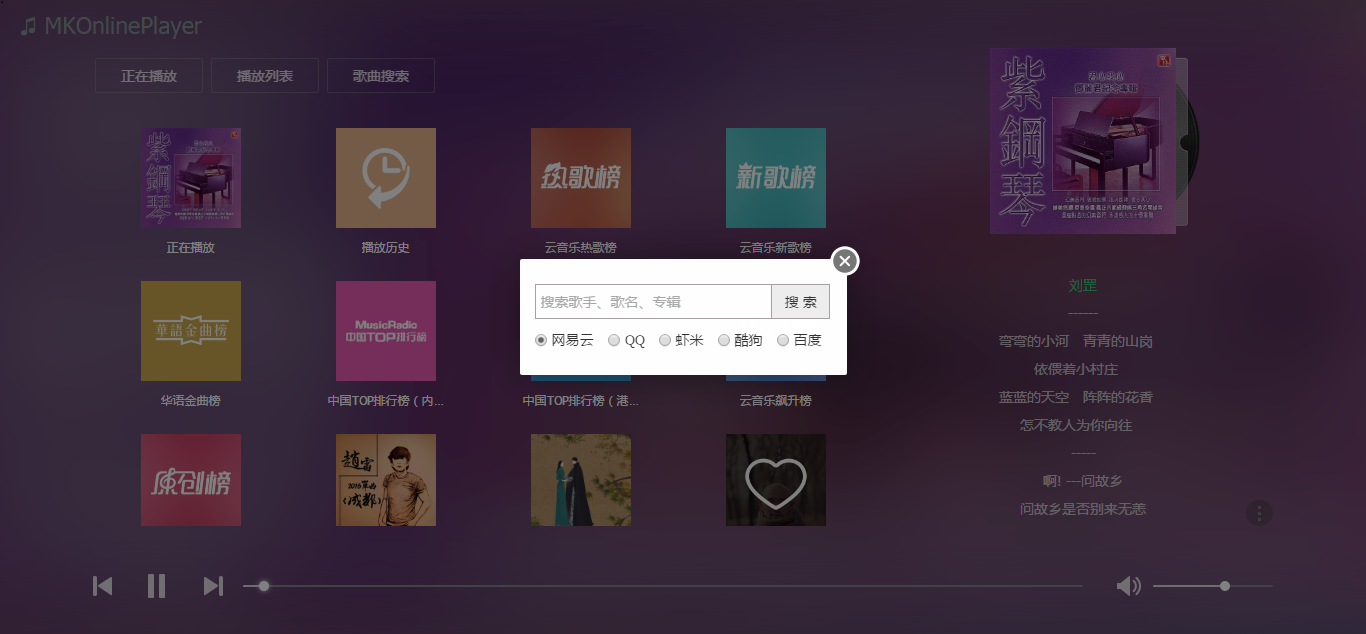Focus the 搜索歌手、歌名、专辑 input field

click(x=653, y=302)
